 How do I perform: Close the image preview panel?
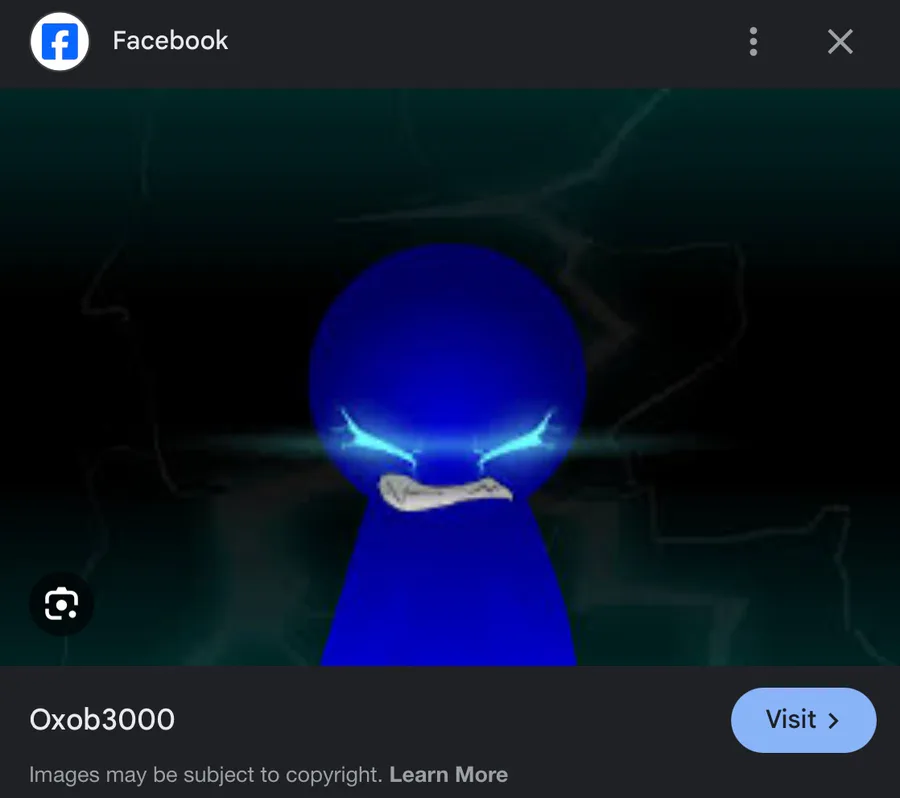(840, 41)
